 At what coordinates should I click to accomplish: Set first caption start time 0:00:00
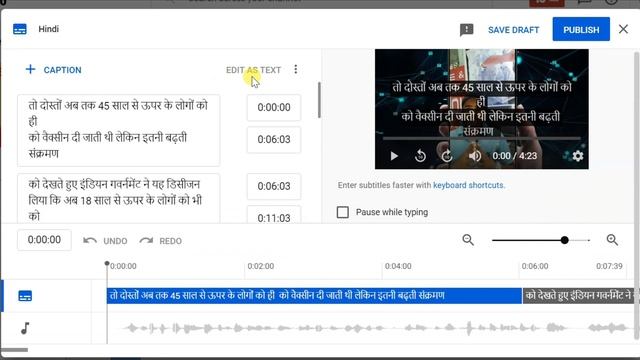[274, 107]
